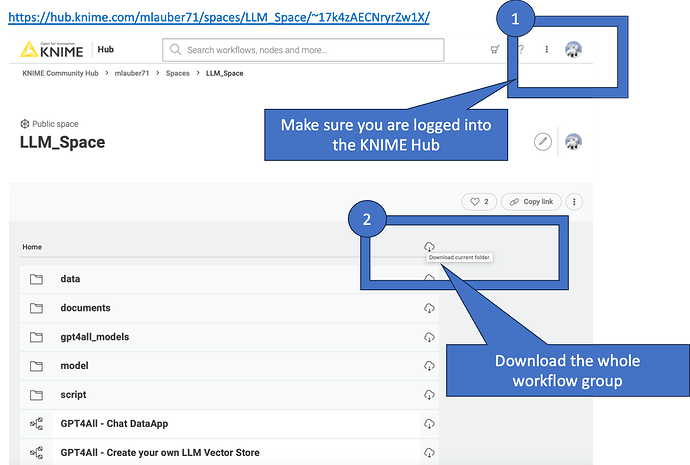Open the header three-dot menu

coord(547,49)
